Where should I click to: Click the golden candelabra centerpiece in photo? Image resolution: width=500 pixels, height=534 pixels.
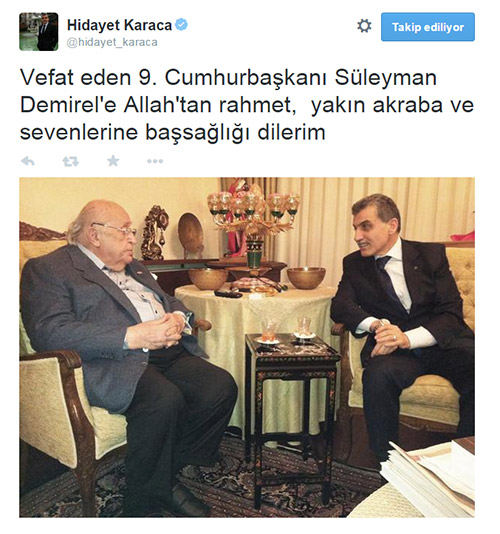tap(253, 223)
